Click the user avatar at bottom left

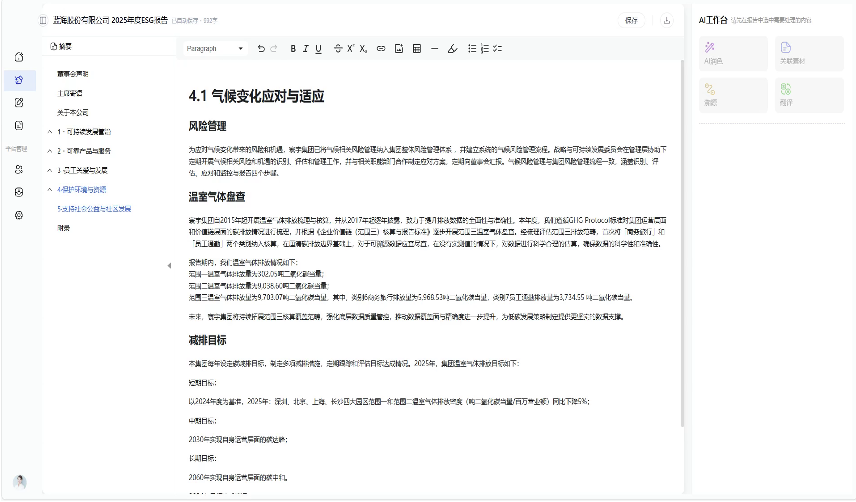click(x=20, y=482)
